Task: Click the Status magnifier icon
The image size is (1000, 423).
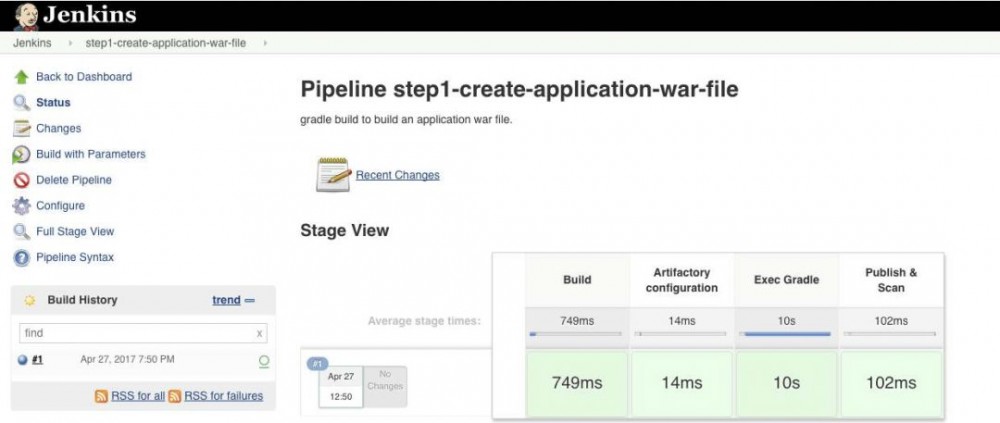Action: (21, 103)
